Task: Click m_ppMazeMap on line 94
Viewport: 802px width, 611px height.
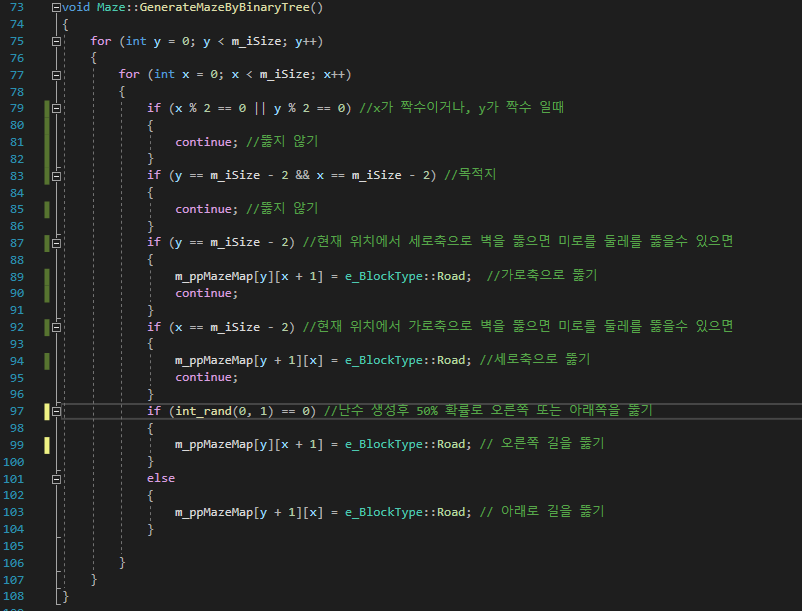Action: (214, 360)
